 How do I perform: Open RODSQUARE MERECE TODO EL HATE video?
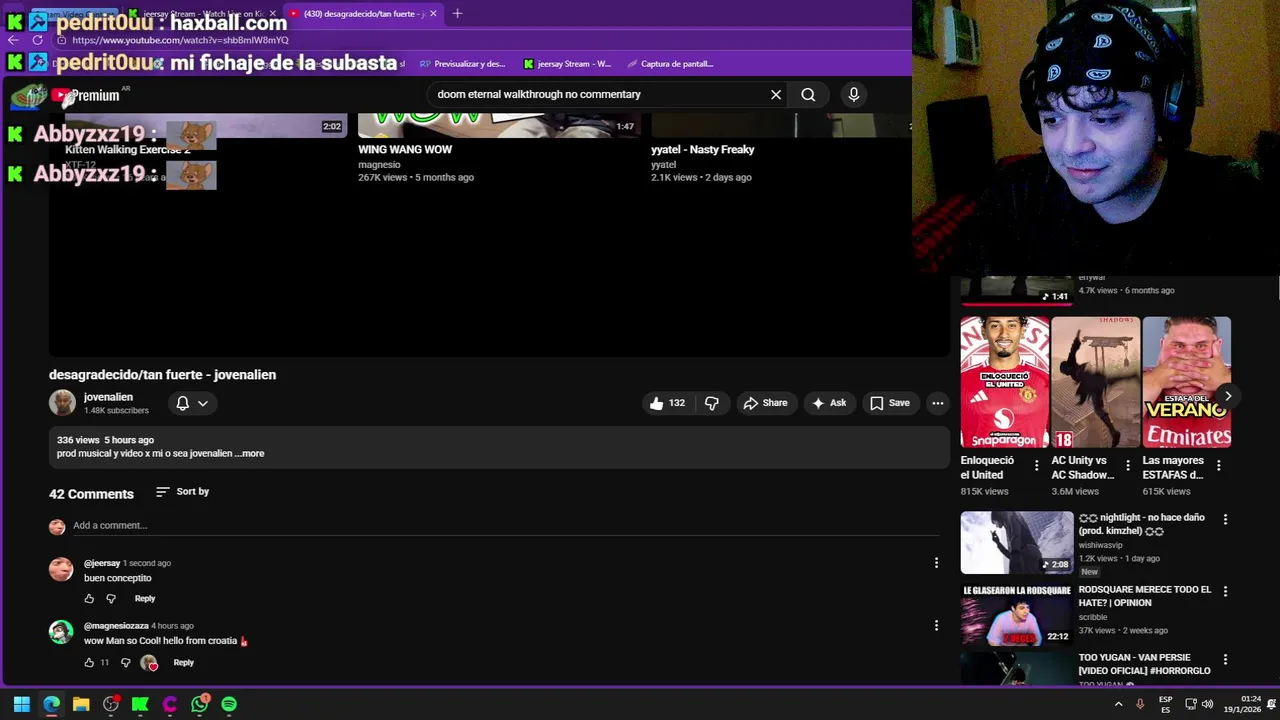coord(1017,614)
